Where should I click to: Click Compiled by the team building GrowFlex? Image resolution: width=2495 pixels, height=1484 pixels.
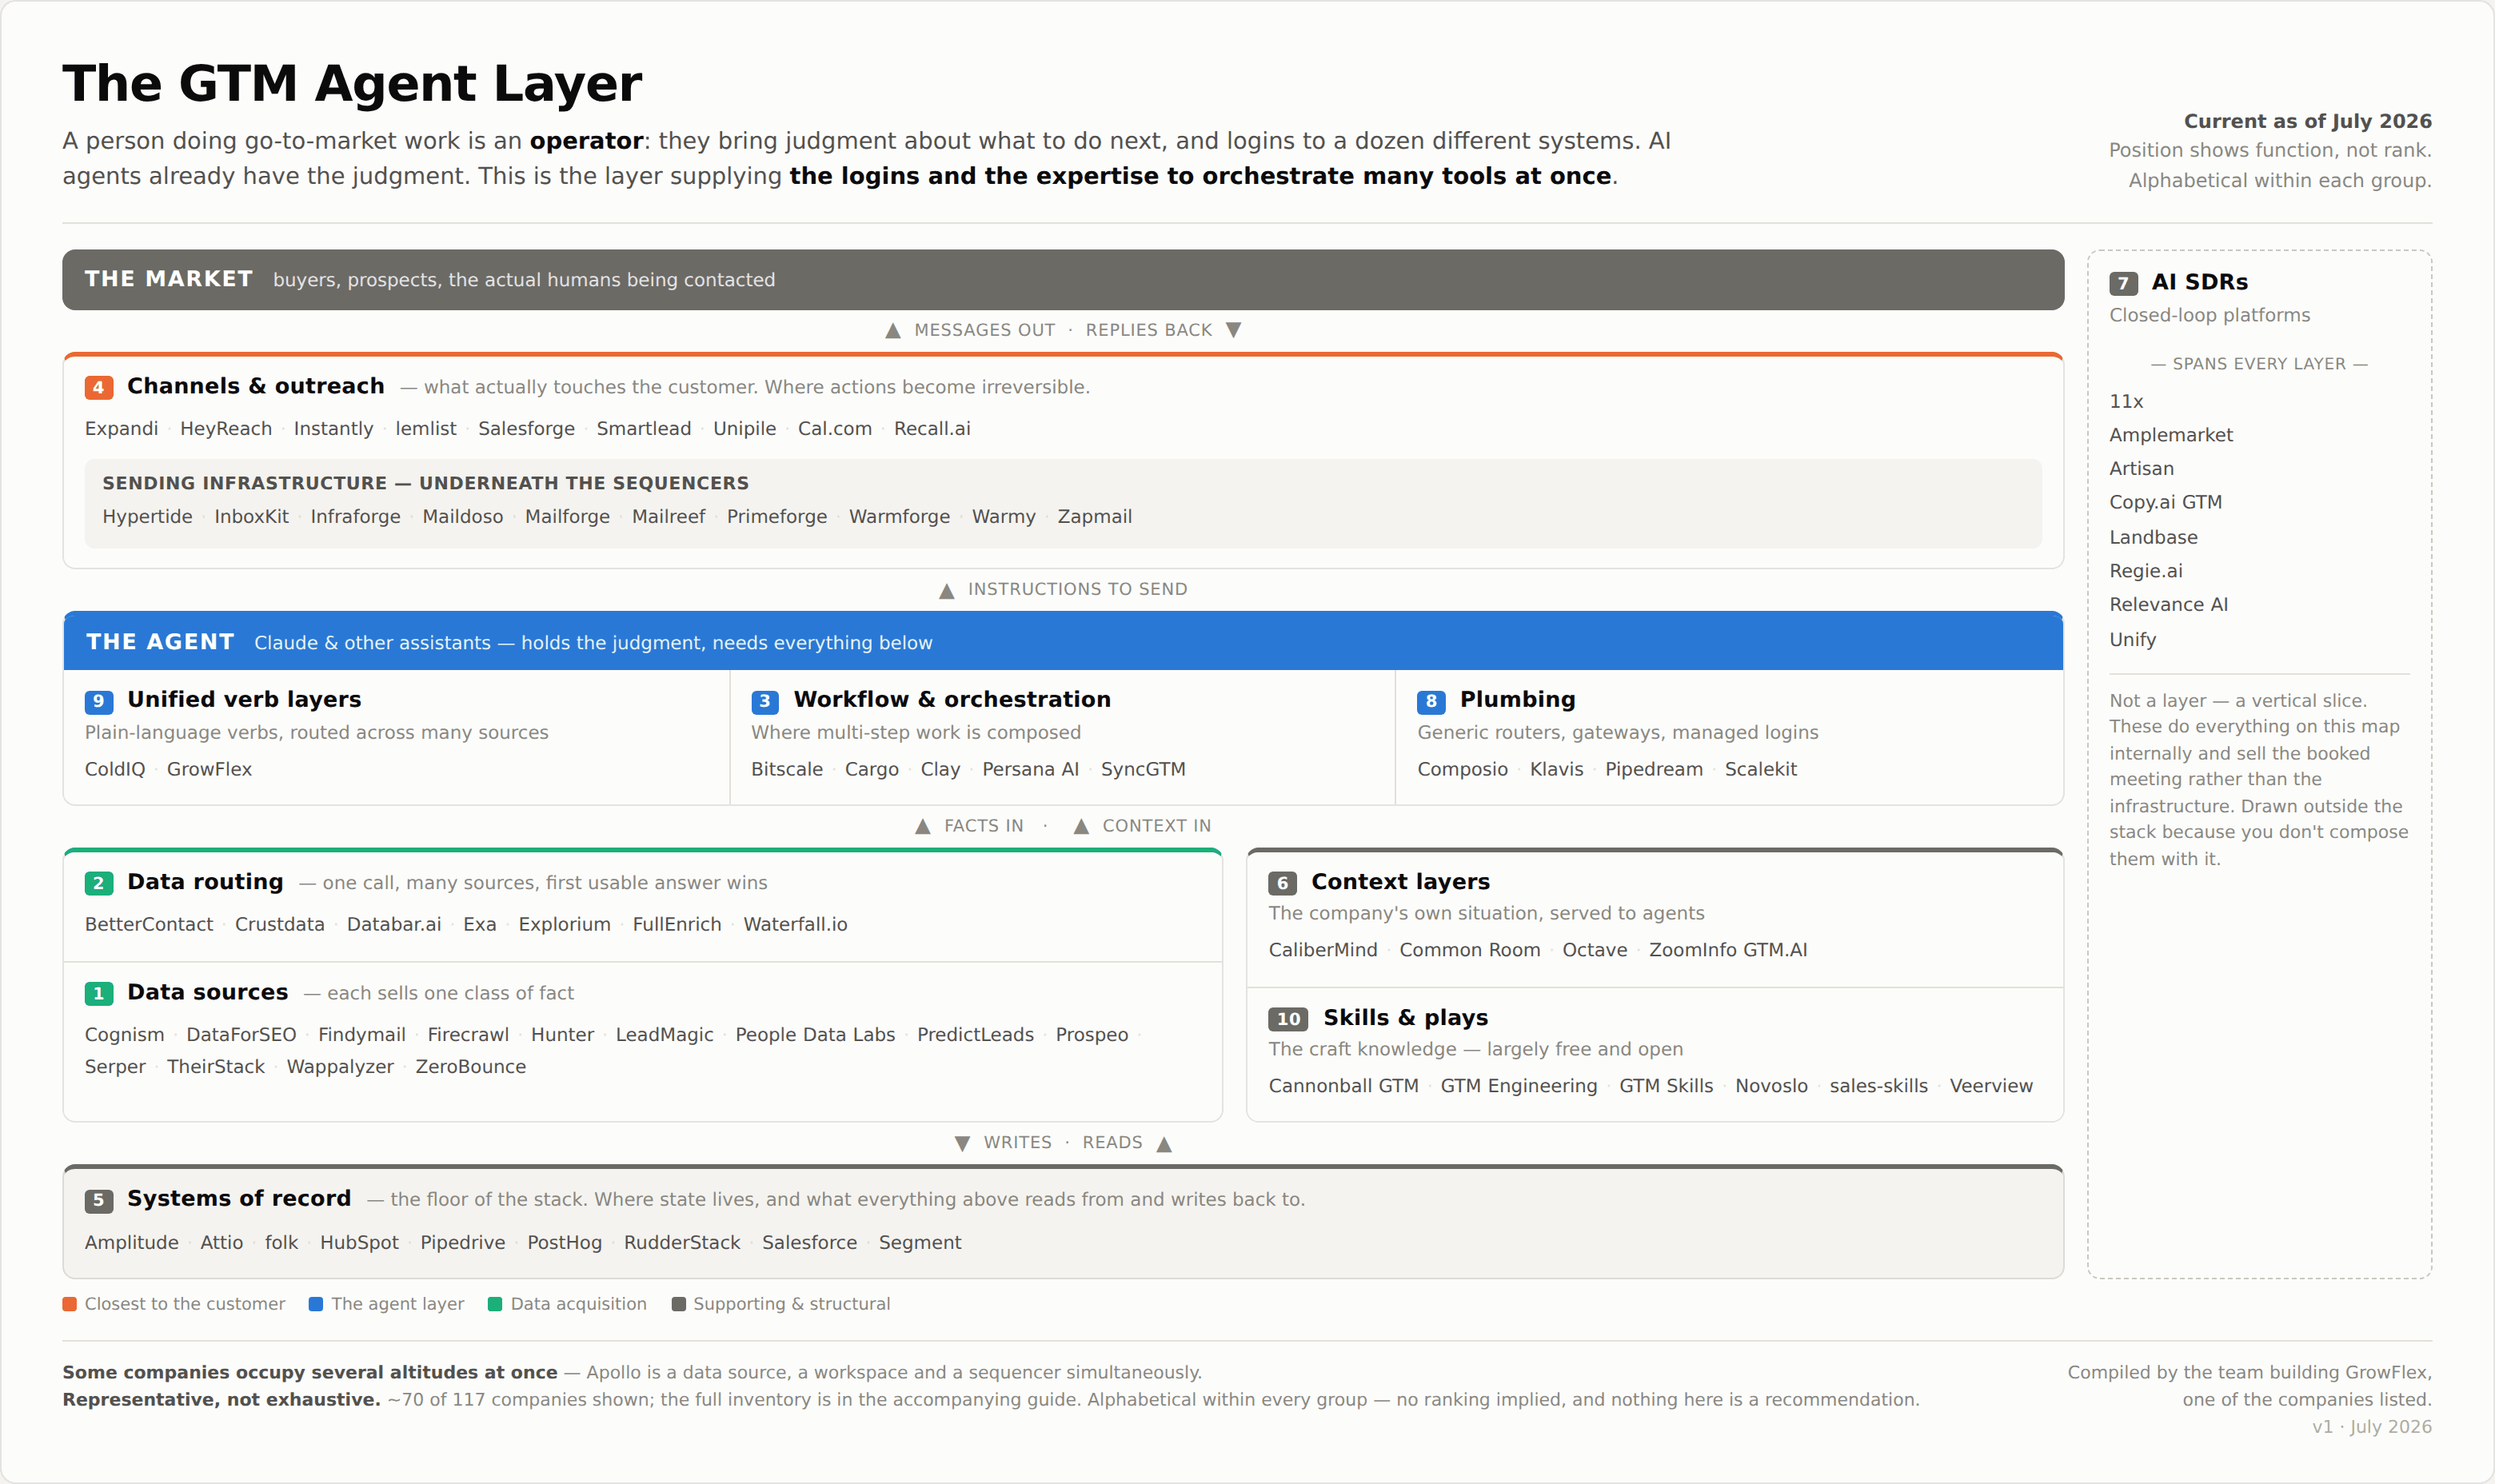coord(2250,1373)
